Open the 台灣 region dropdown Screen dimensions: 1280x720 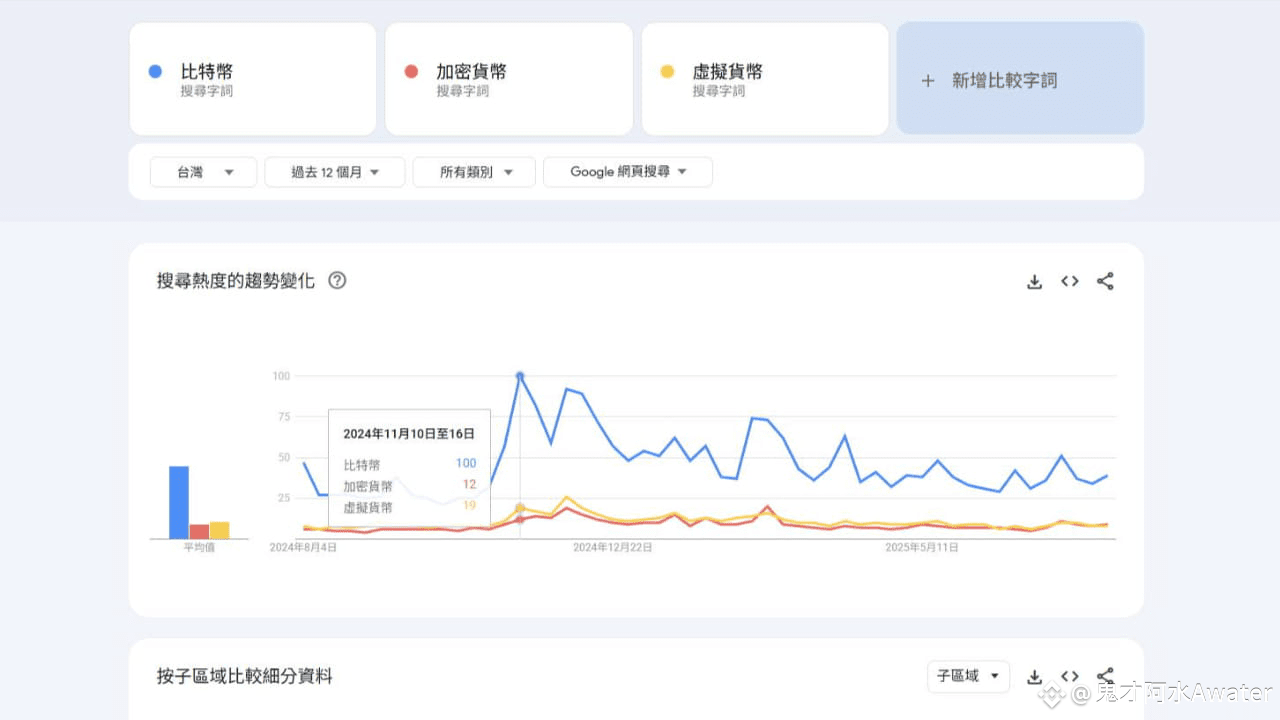coord(203,172)
